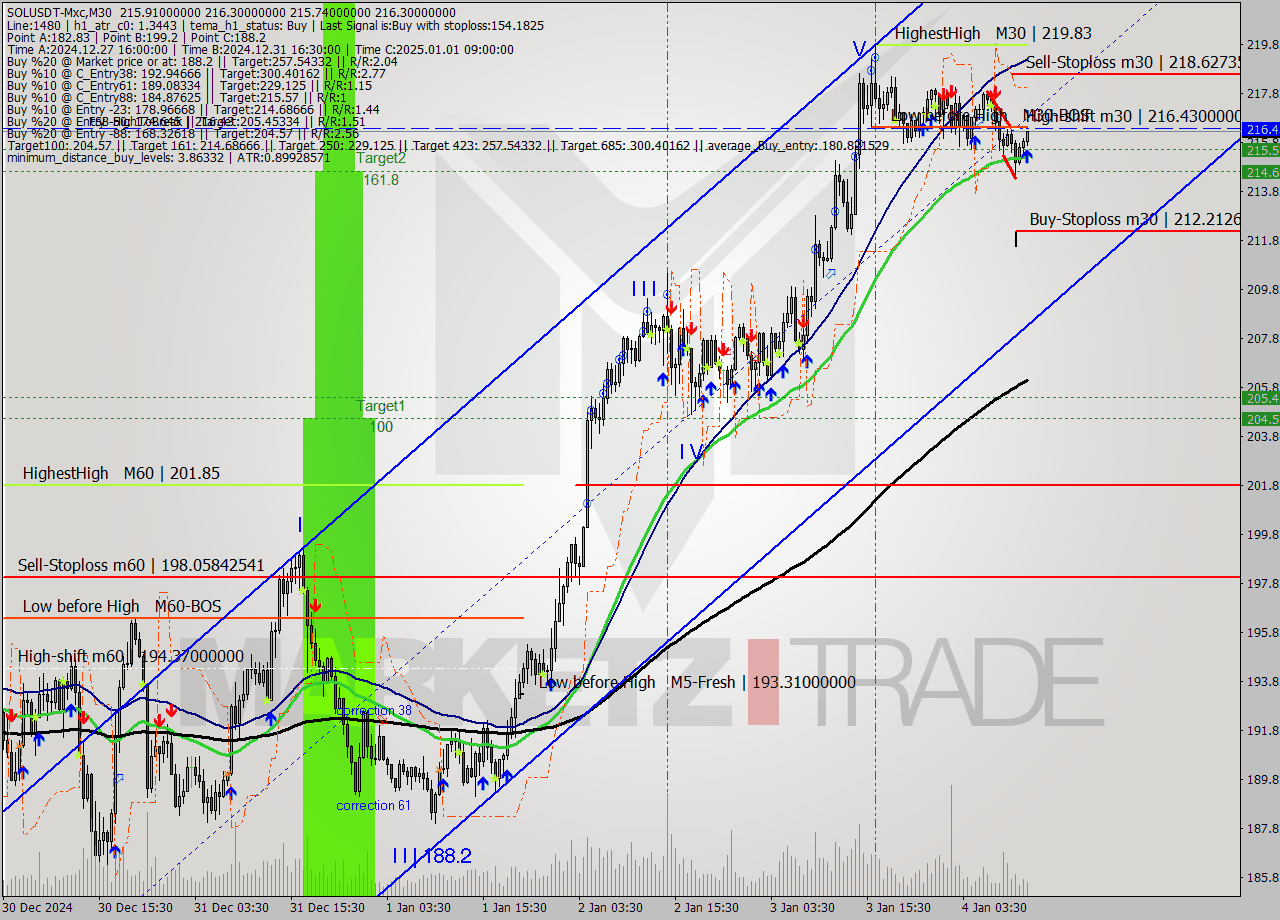Click the 'III 188.2' wave low label

click(431, 856)
